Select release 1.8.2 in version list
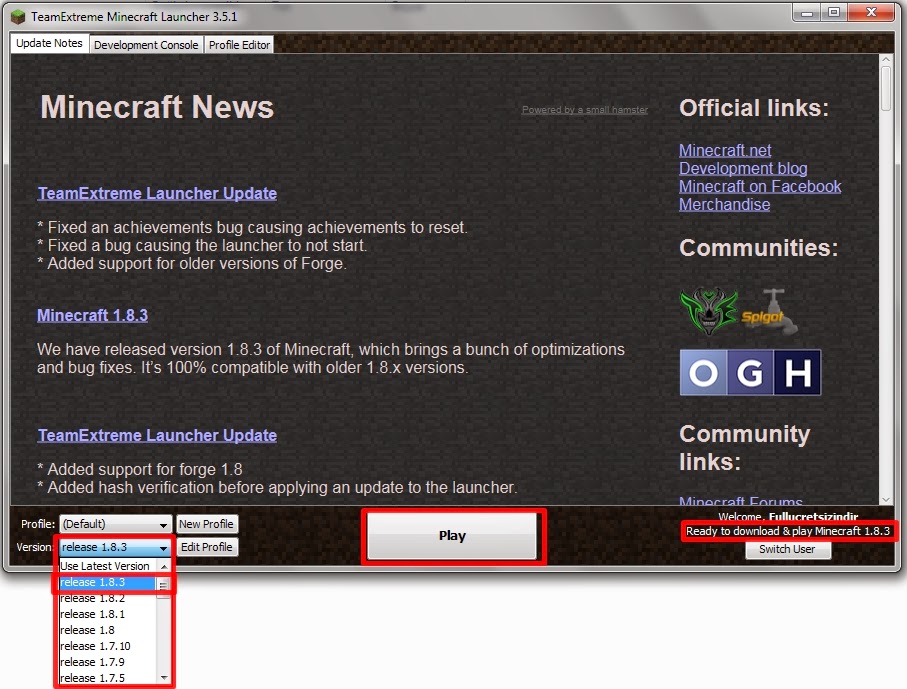The width and height of the screenshot is (907, 689). (x=108, y=598)
